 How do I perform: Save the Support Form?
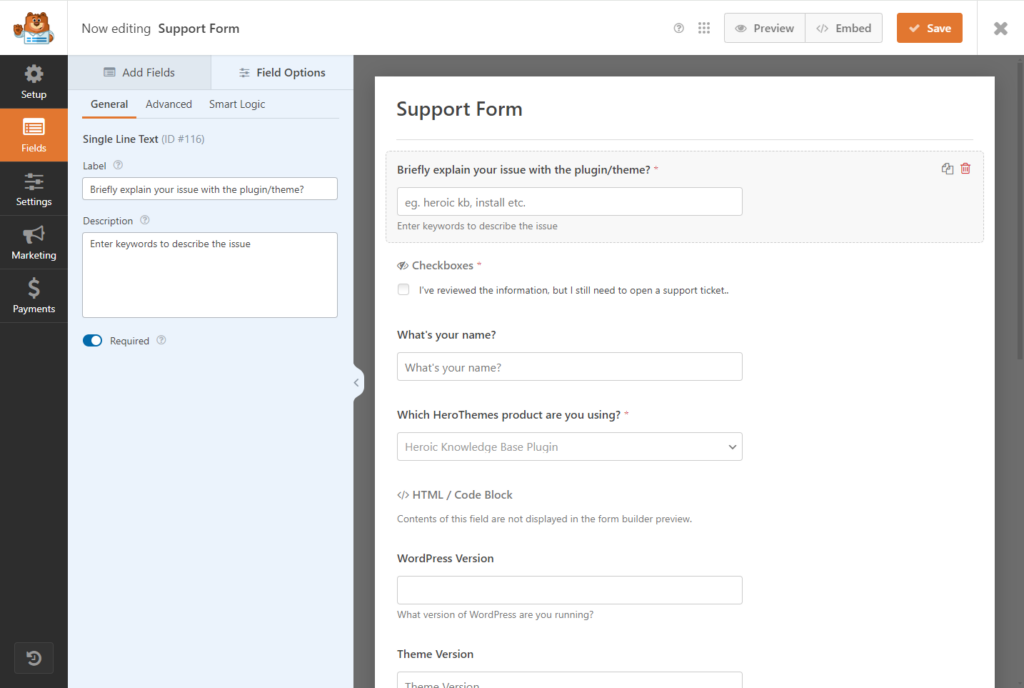929,27
